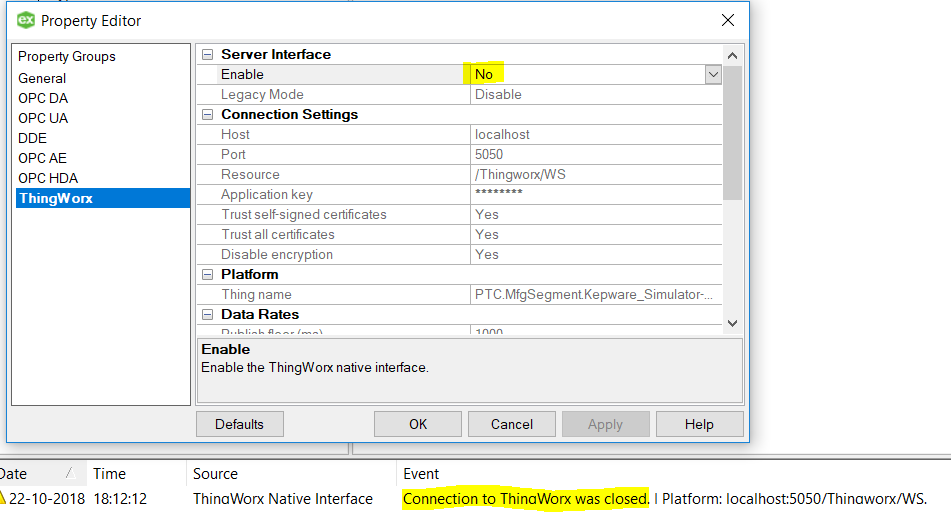Sort event log by Source column header
The width and height of the screenshot is (951, 512).
pos(291,474)
